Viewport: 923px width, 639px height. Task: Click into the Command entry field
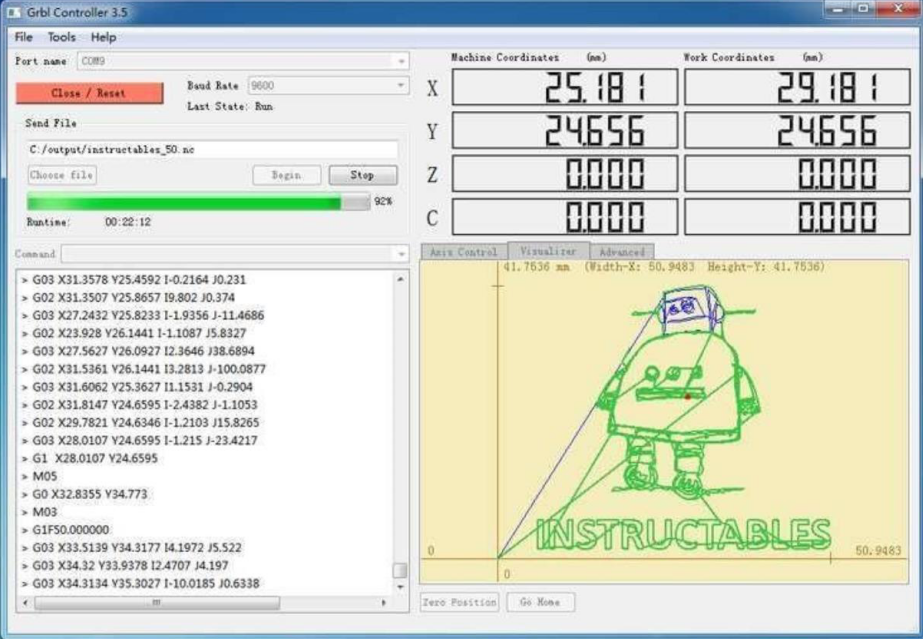tap(228, 254)
